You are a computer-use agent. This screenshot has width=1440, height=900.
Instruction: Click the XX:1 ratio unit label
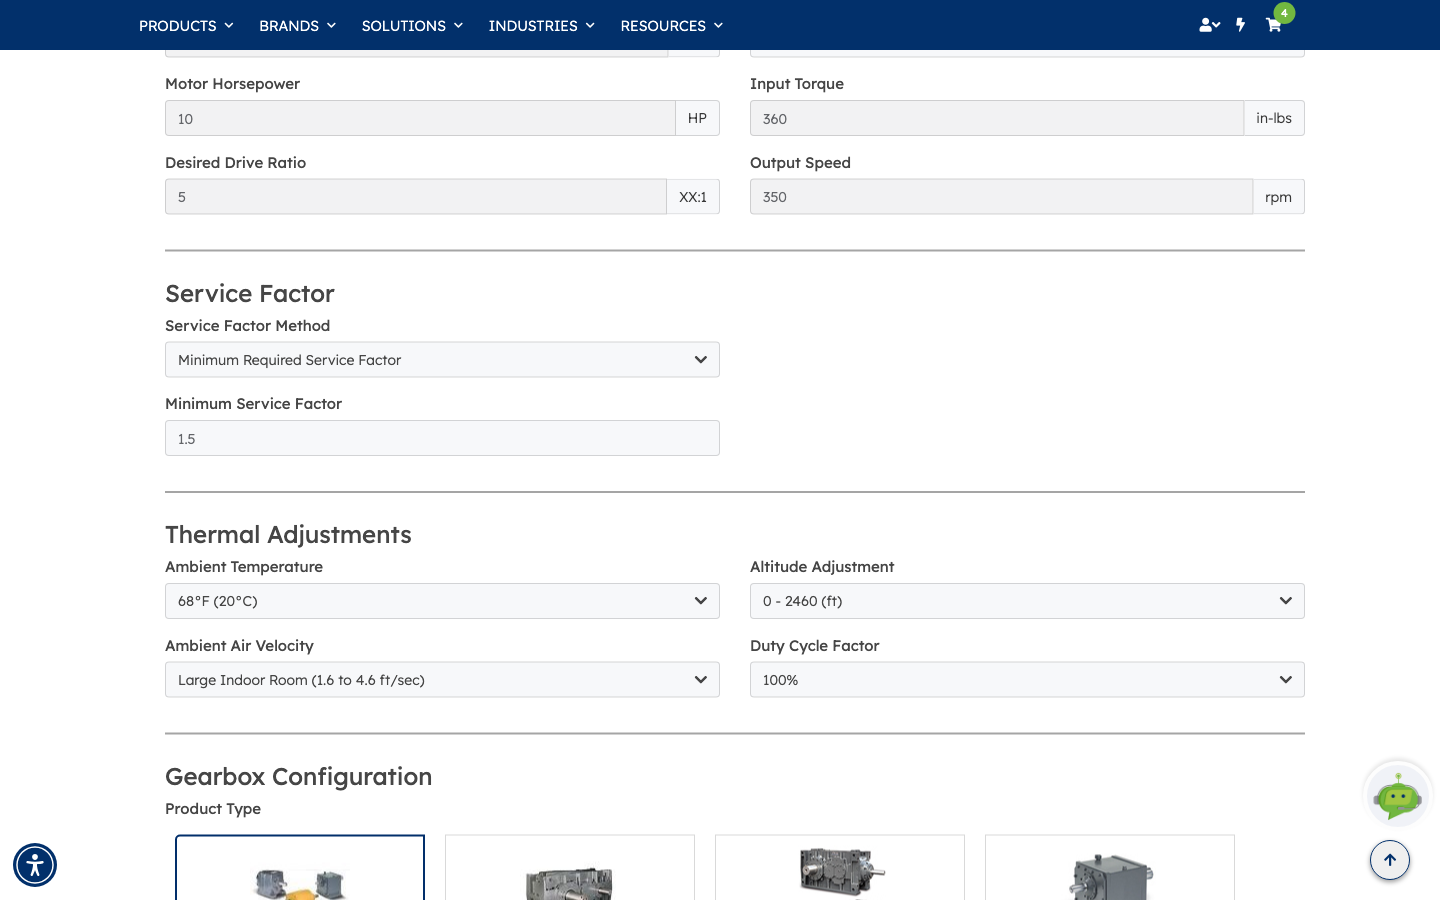click(693, 197)
